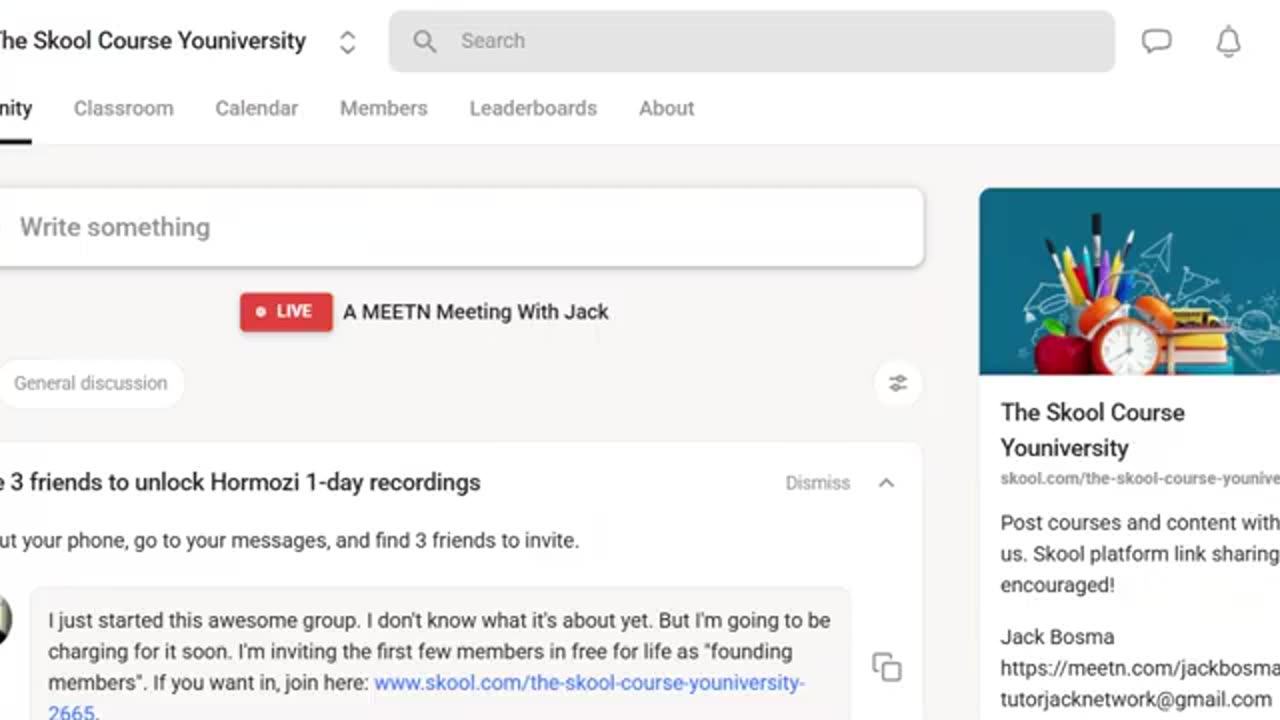
Task: Open the Leaderboards tab
Action: coord(533,108)
